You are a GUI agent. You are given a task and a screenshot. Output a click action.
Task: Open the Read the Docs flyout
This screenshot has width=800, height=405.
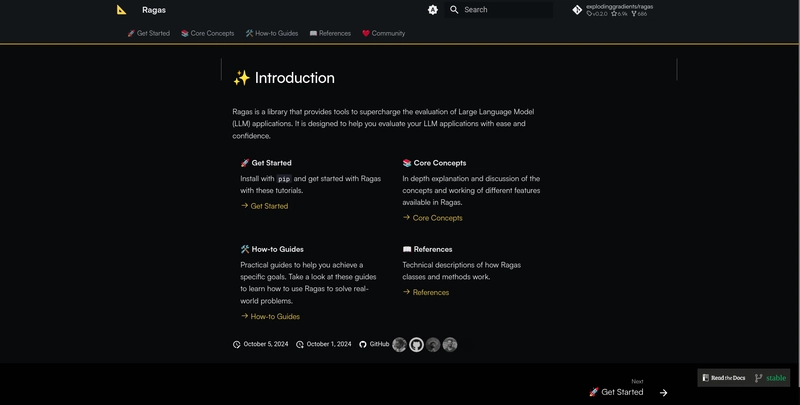tap(744, 378)
